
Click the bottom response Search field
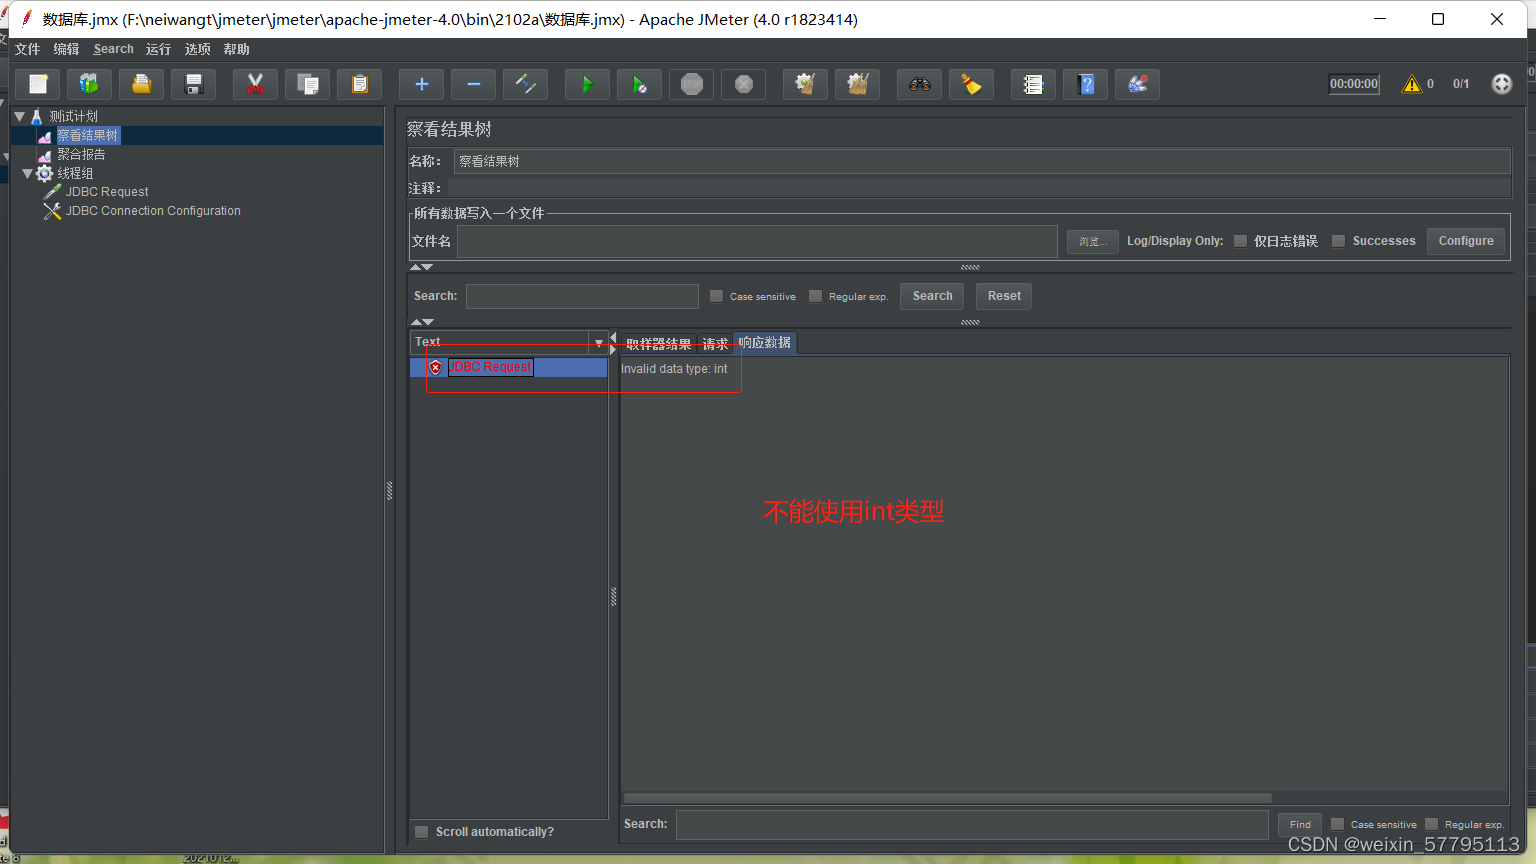point(972,824)
